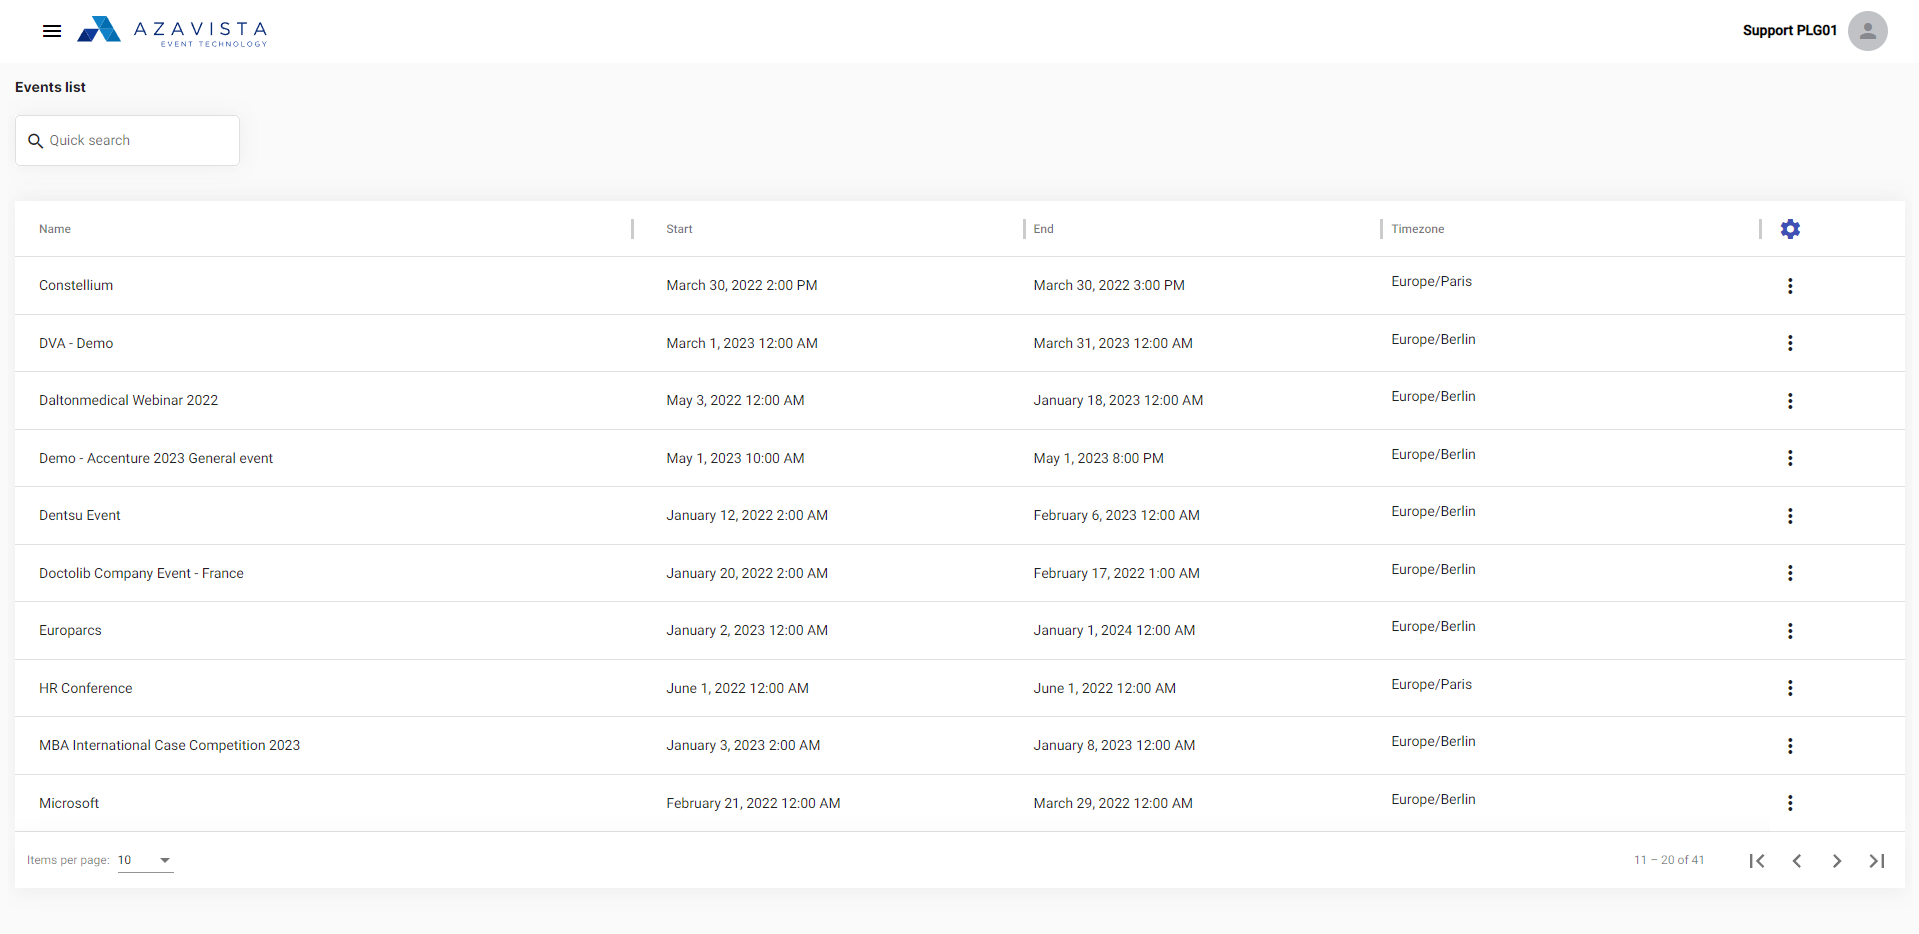
Task: Click end date January 1, 2024 12:00 AM
Action: (1114, 631)
